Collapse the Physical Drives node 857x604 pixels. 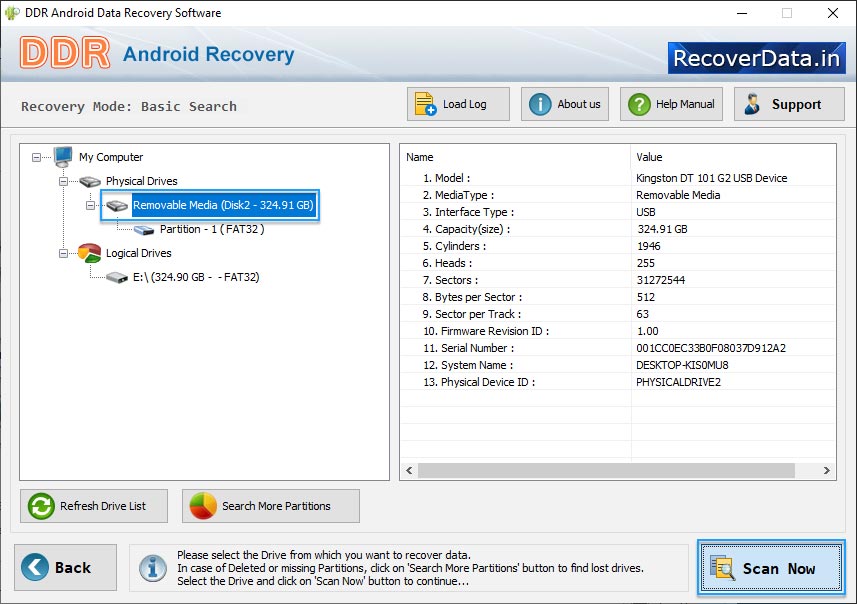point(63,181)
